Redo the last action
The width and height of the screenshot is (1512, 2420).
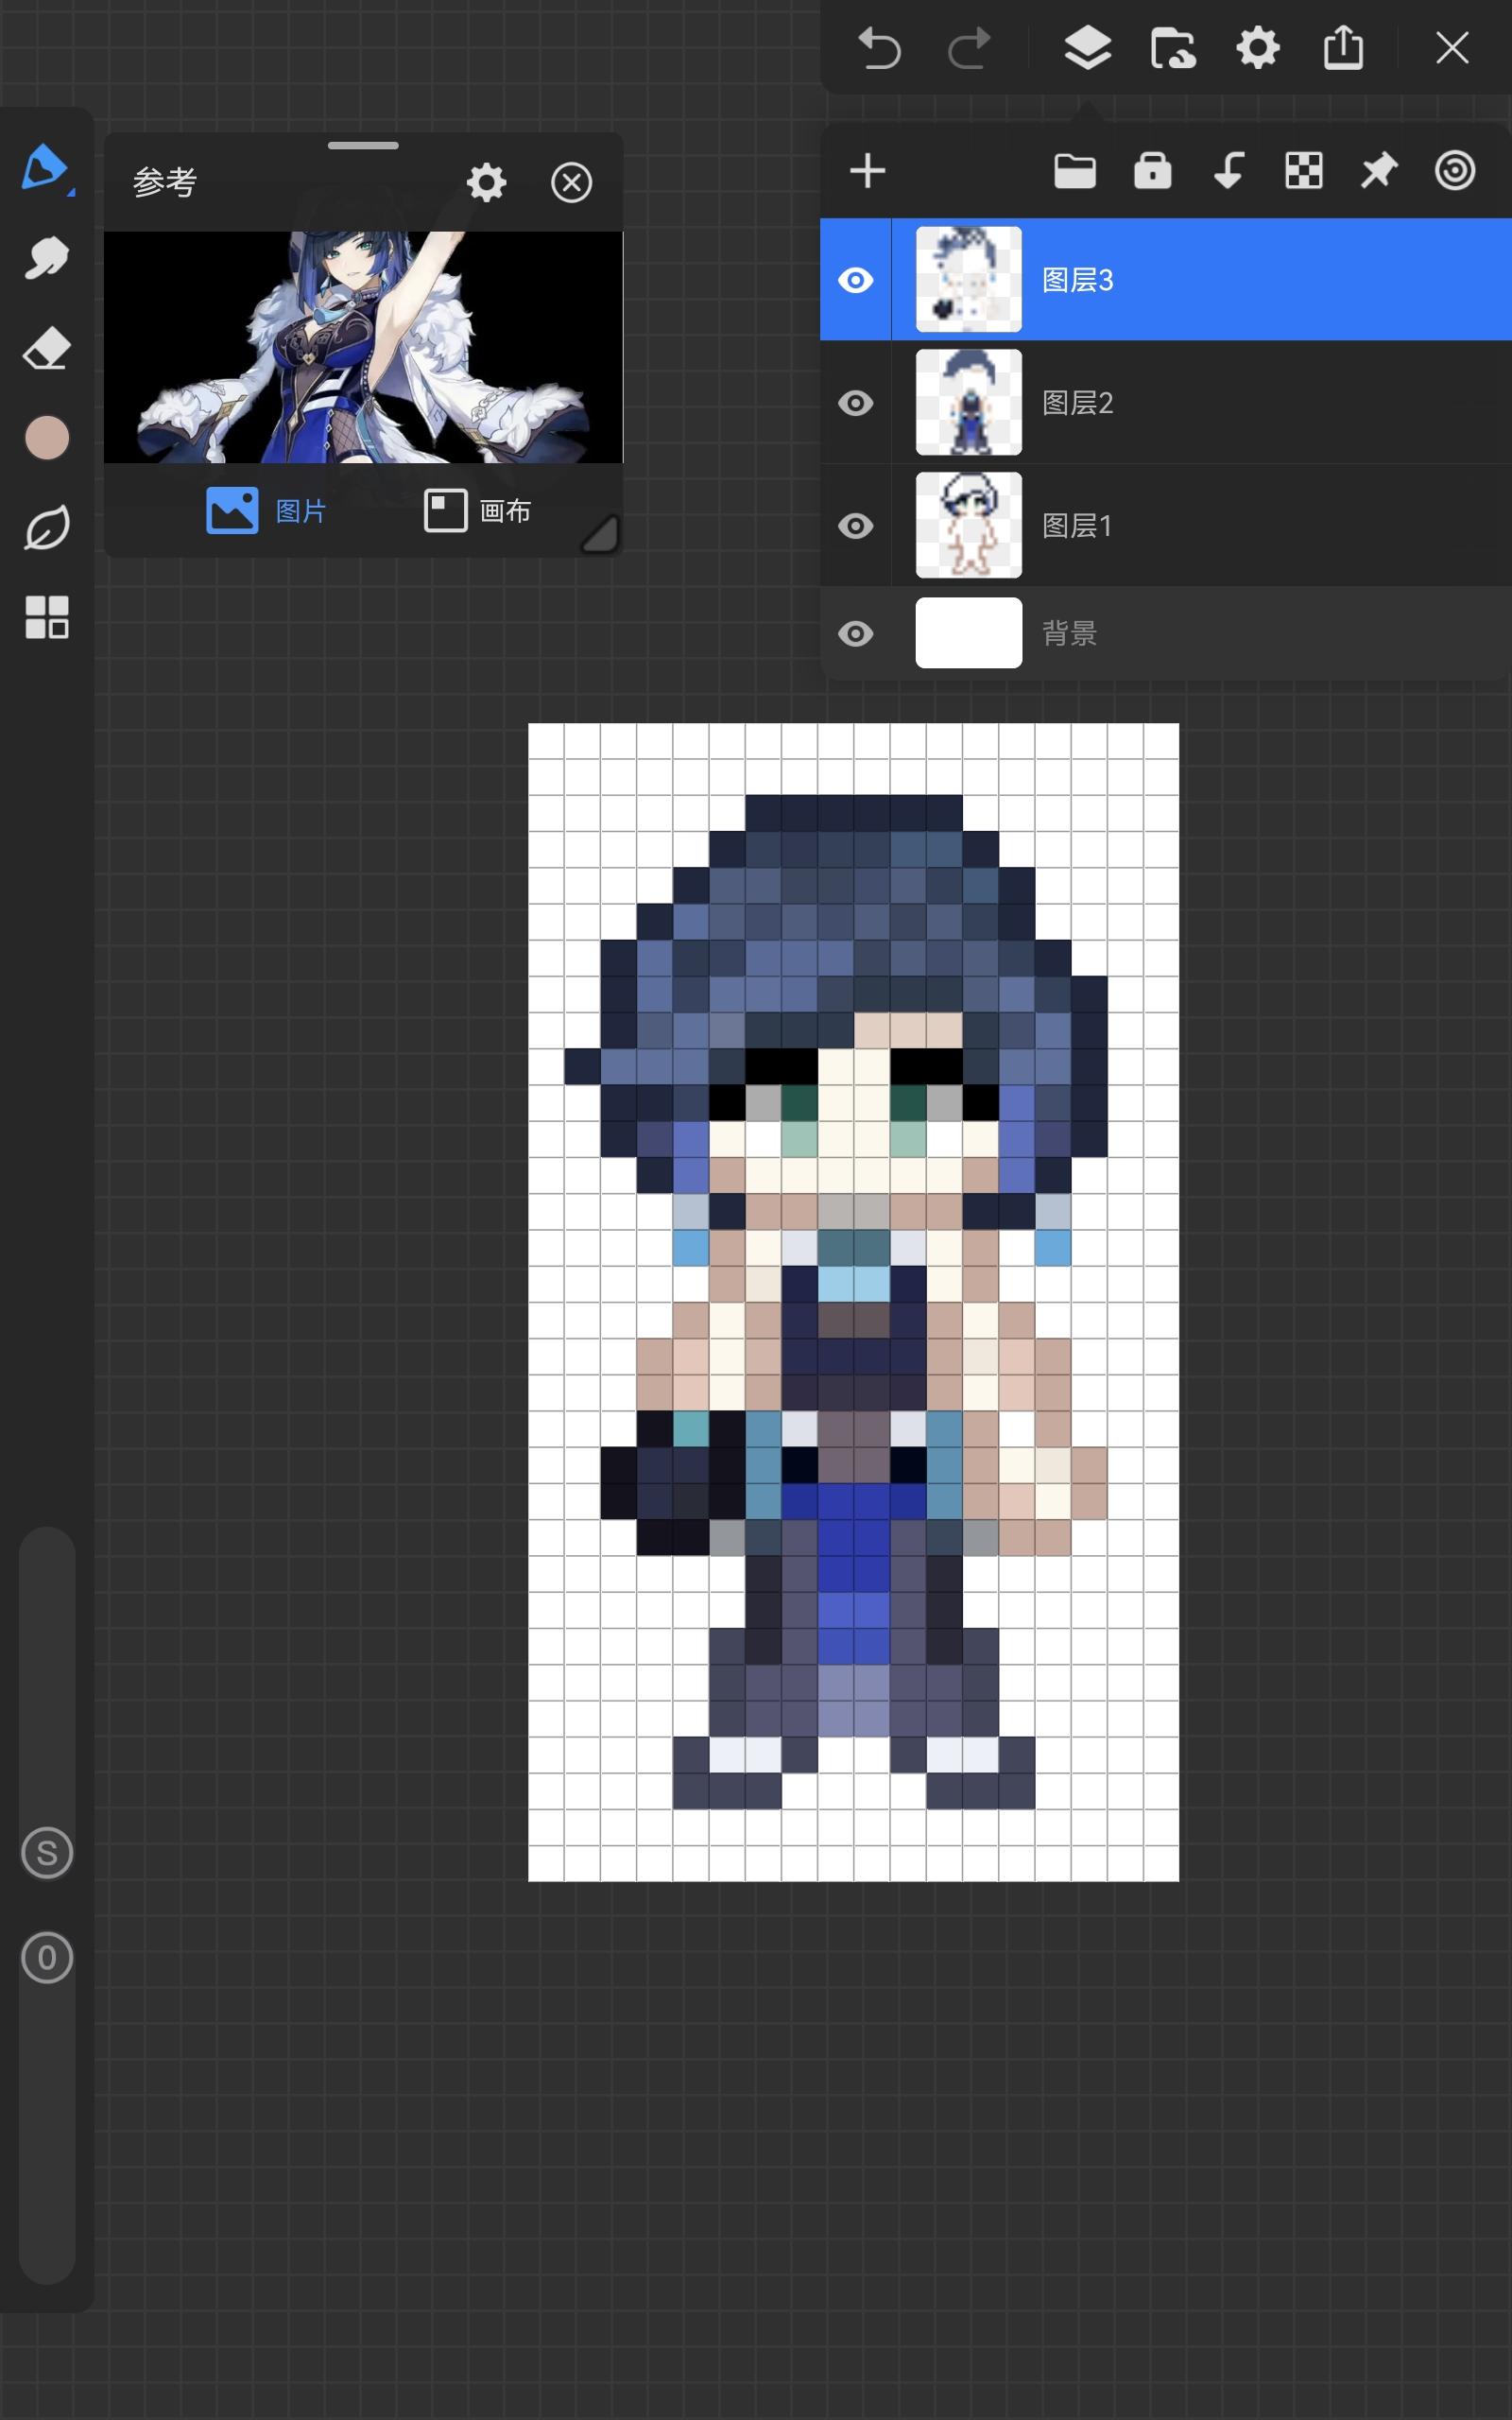[969, 48]
